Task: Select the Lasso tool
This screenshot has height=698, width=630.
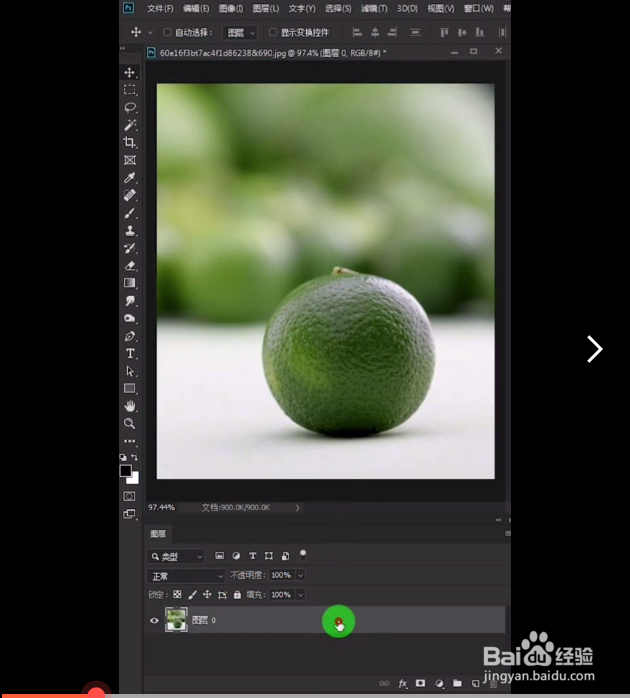Action: (130, 108)
